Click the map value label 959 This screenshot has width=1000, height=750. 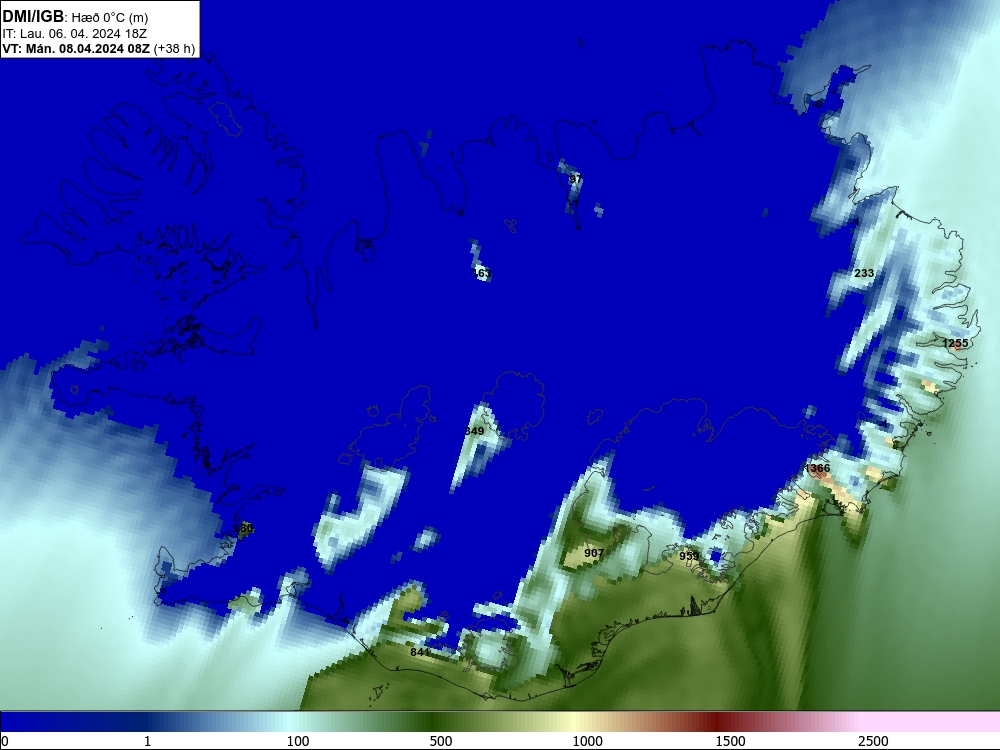689,555
